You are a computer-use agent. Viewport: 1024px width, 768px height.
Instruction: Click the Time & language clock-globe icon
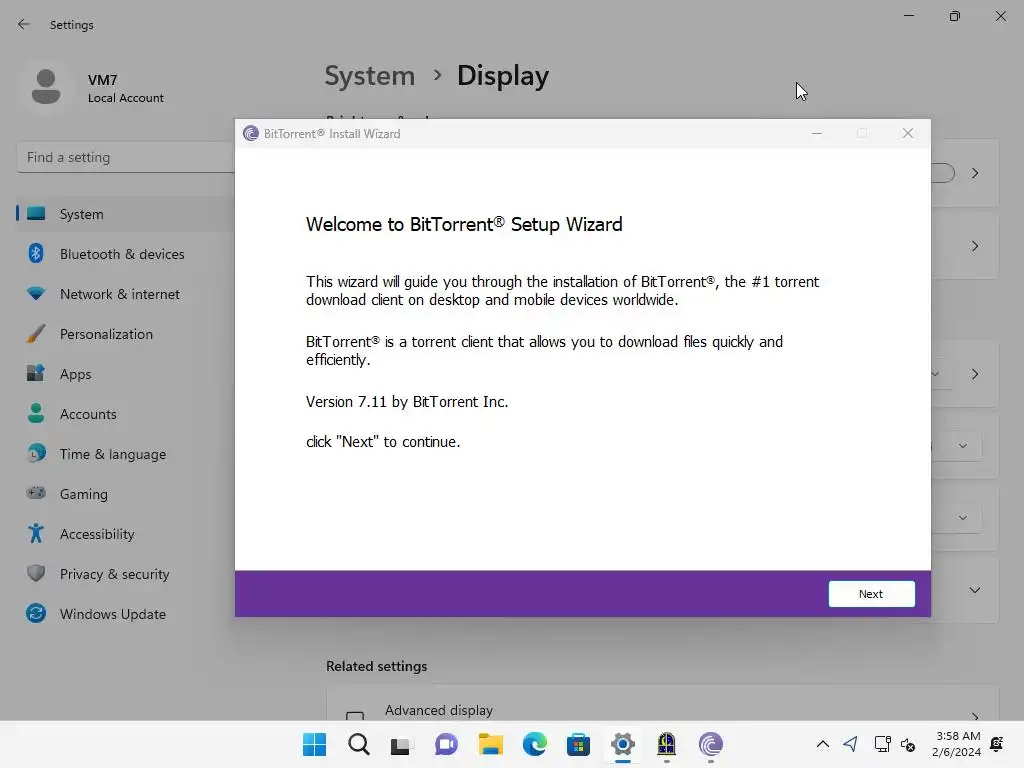(x=36, y=453)
